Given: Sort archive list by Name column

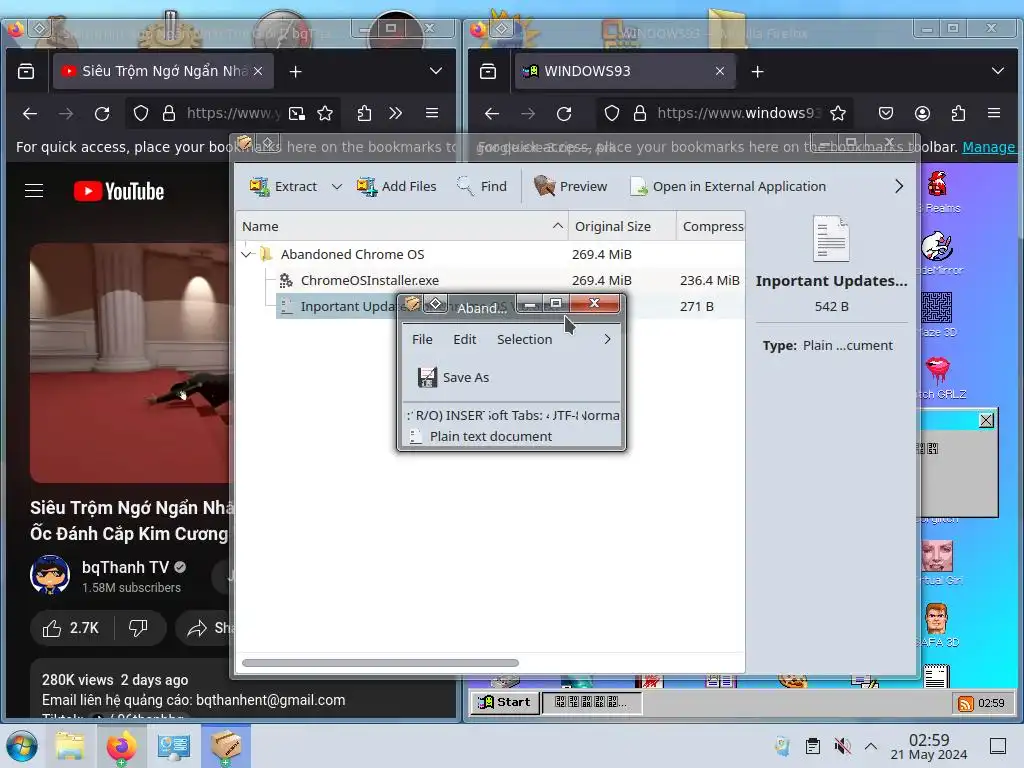Looking at the screenshot, I should coord(402,227).
